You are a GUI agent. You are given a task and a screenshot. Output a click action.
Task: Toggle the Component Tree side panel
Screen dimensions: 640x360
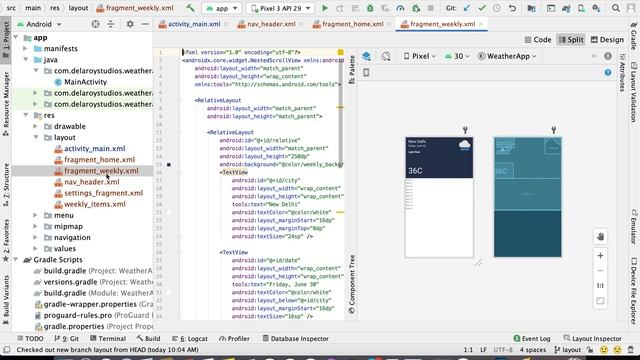pos(351,284)
